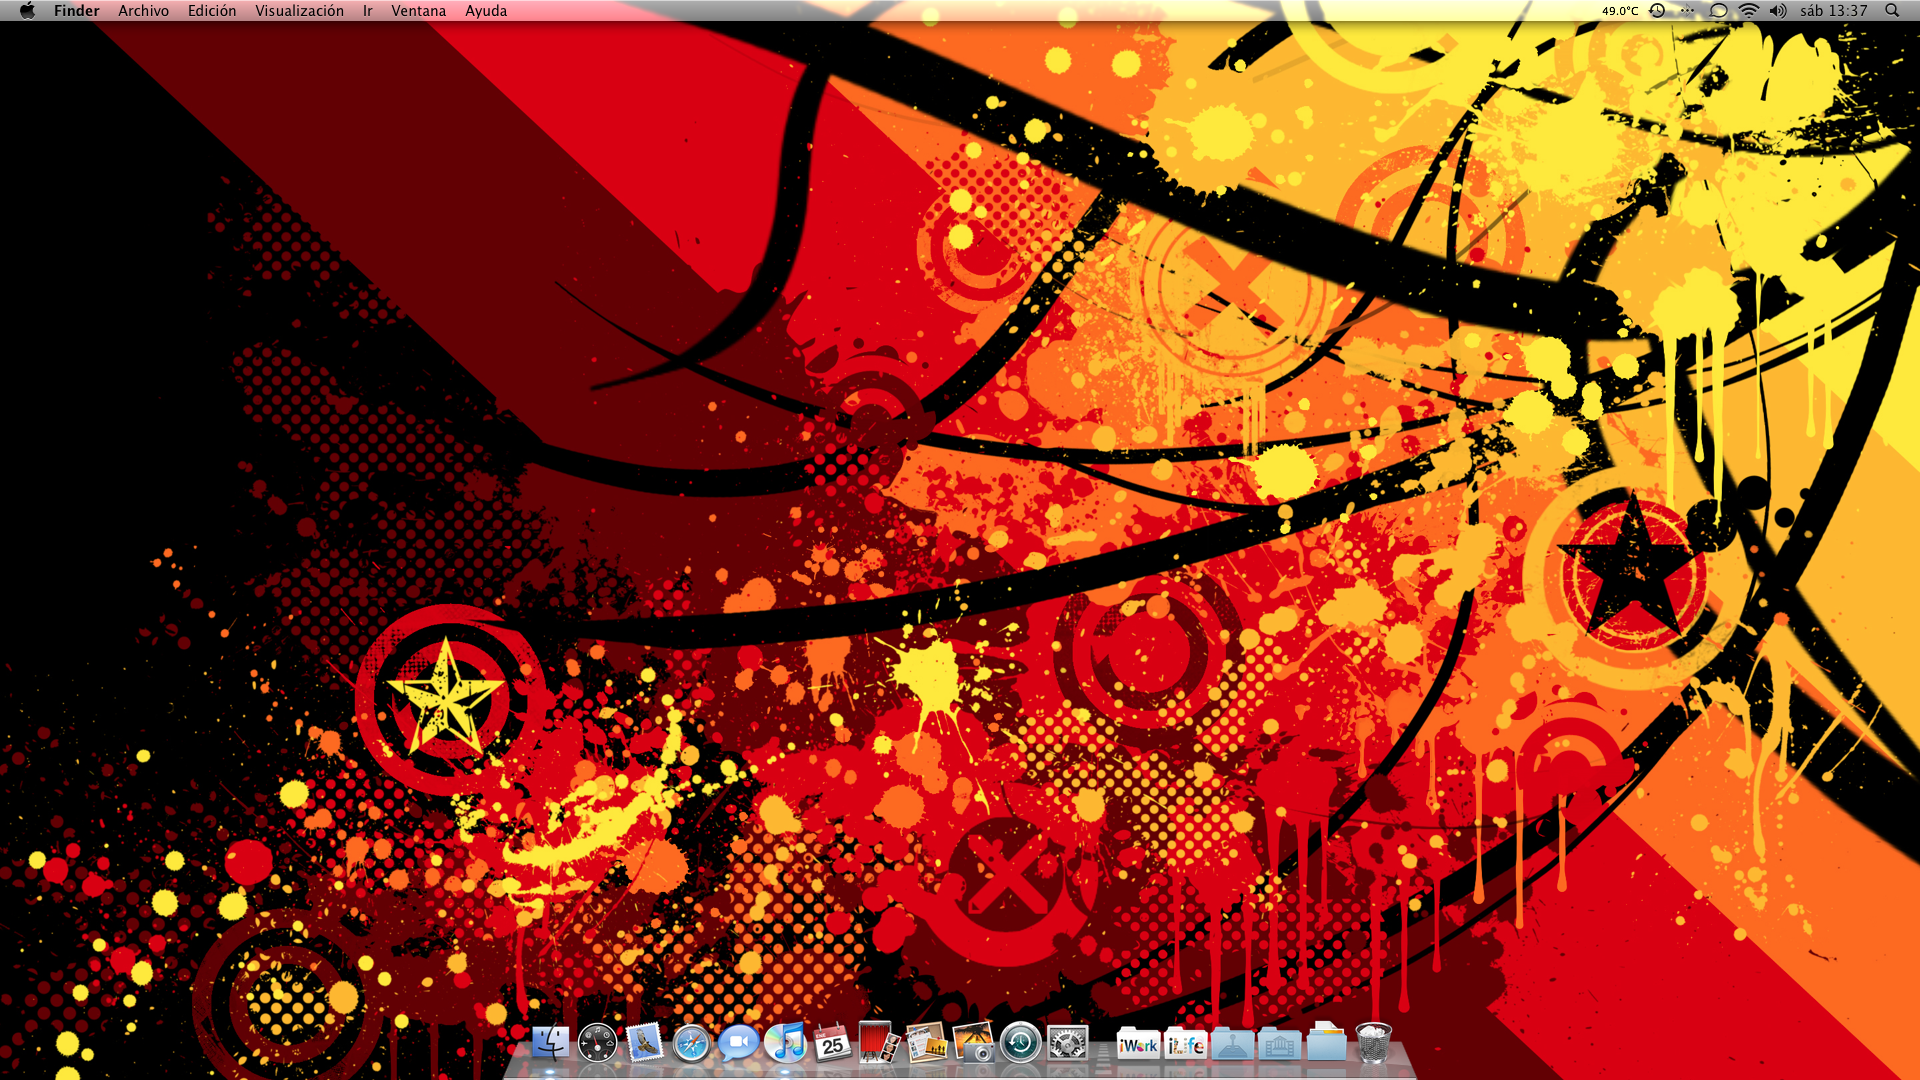Image resolution: width=1920 pixels, height=1080 pixels.
Task: Open System Preferences gear icon
Action: (1067, 1043)
